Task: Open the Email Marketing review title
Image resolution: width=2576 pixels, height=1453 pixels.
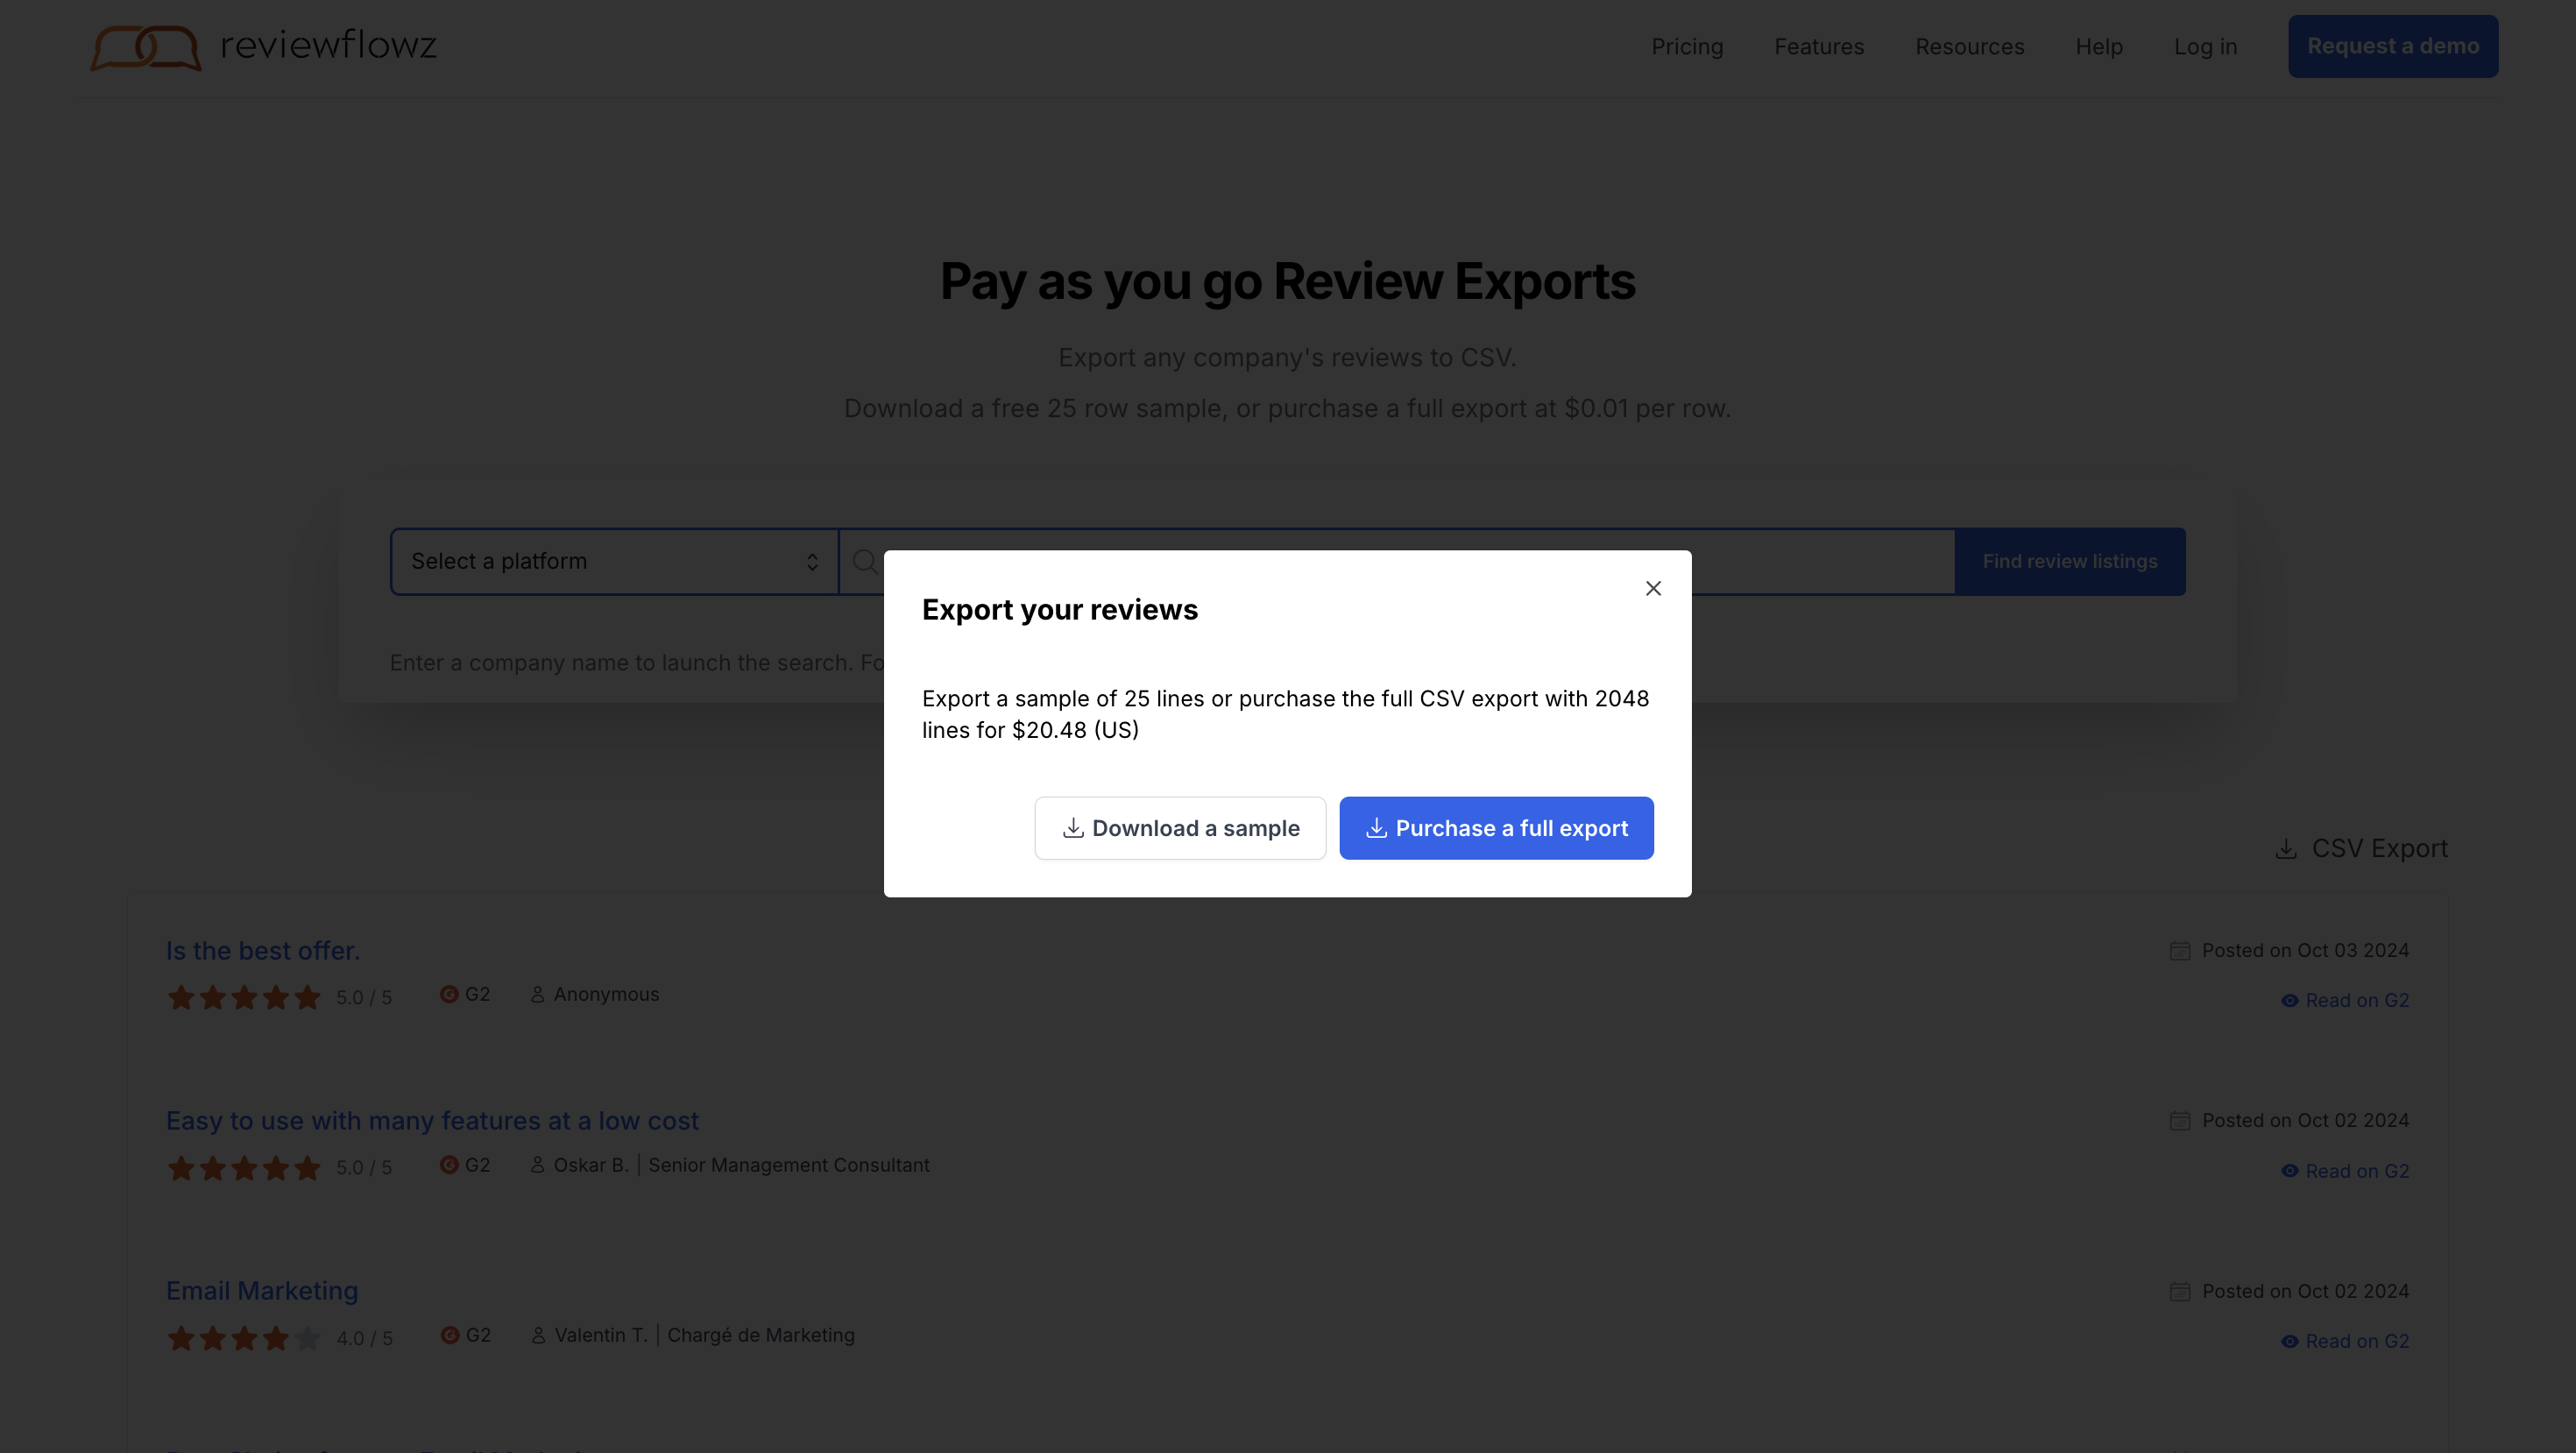Action: [262, 1290]
